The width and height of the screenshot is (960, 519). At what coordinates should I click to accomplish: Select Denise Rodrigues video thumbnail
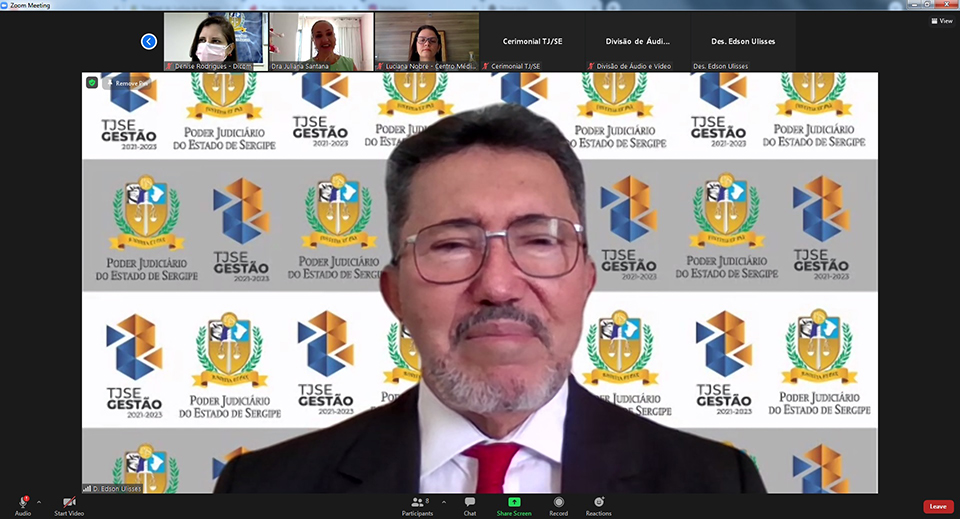213,41
